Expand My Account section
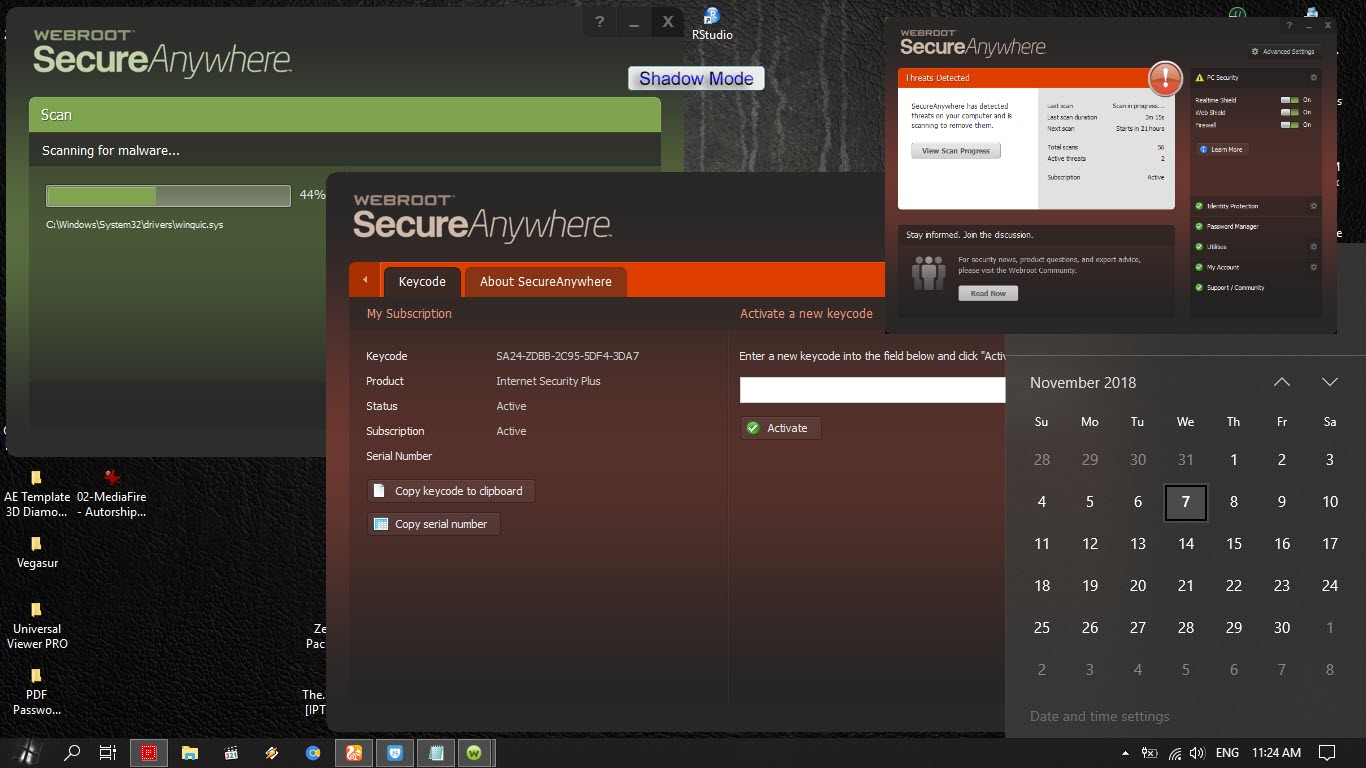1366x768 pixels. coord(1258,267)
